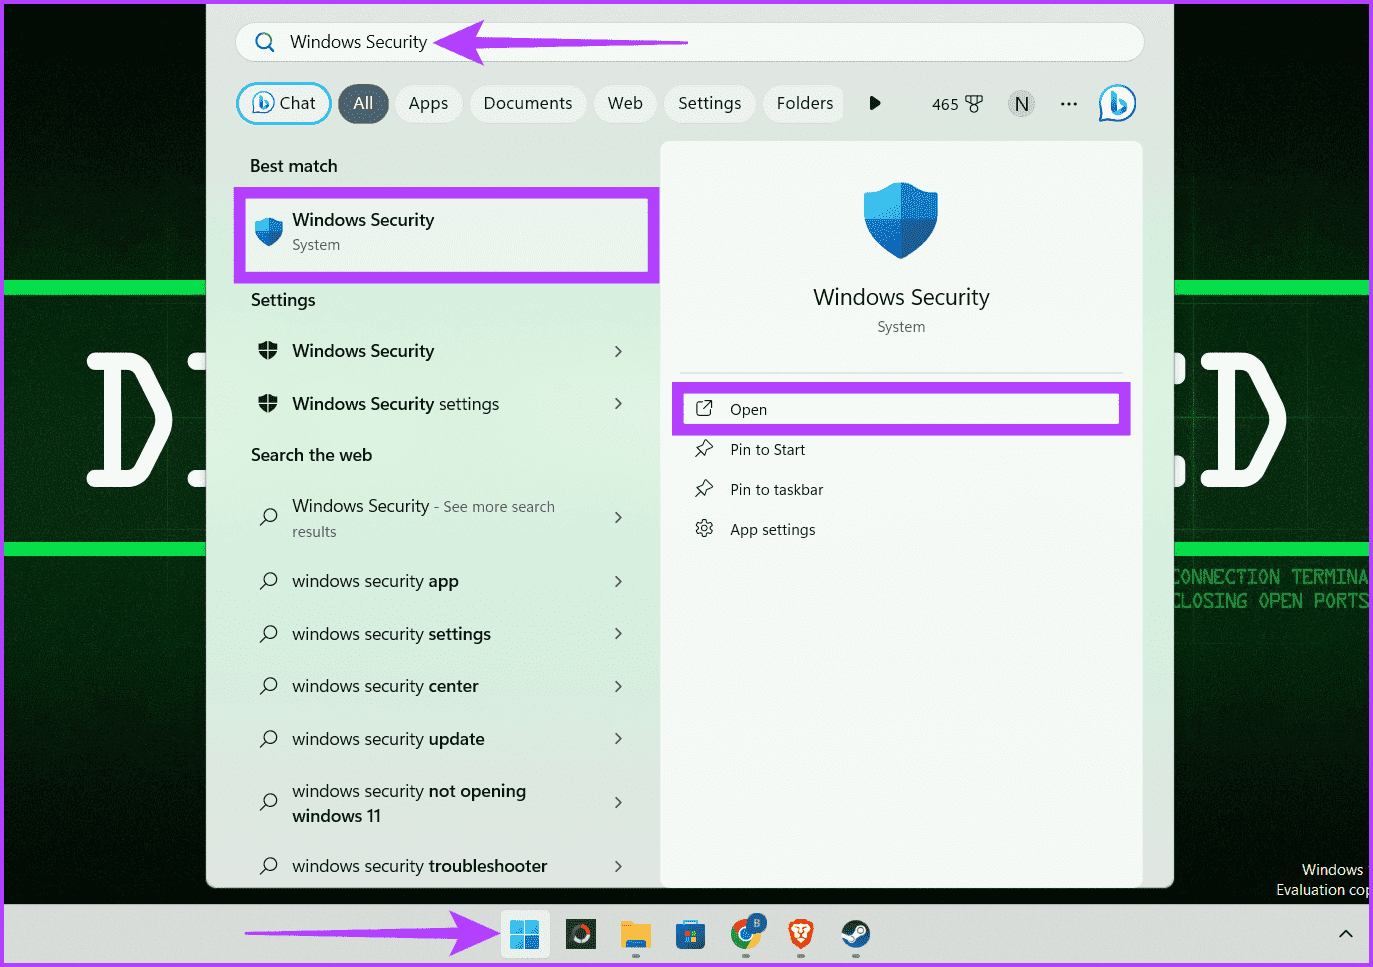Open File Explorer from the taskbar
The height and width of the screenshot is (967, 1373).
[636, 935]
